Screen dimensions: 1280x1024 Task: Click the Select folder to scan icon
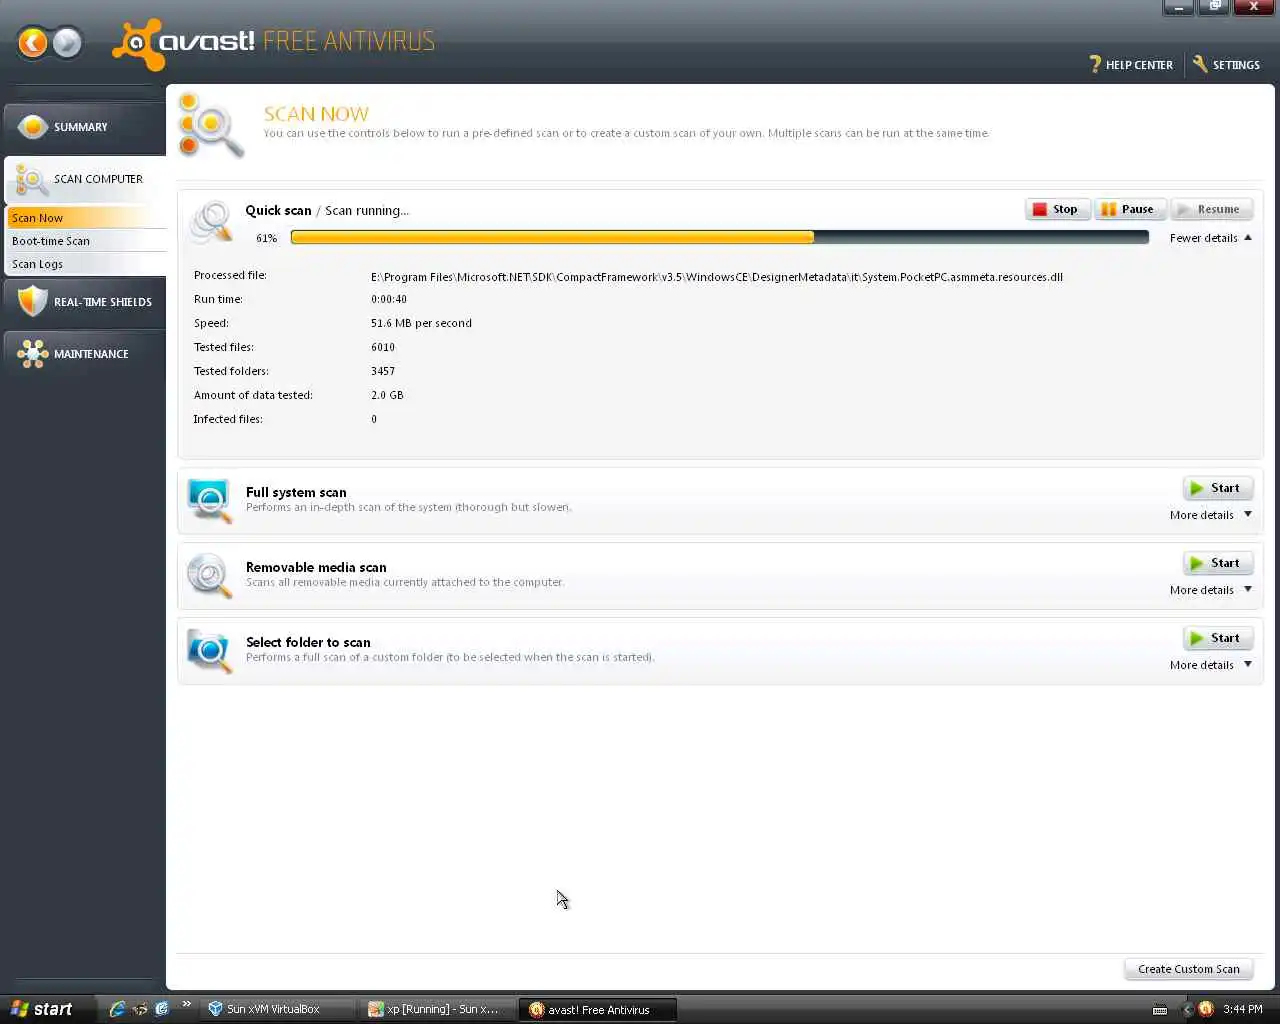point(209,650)
